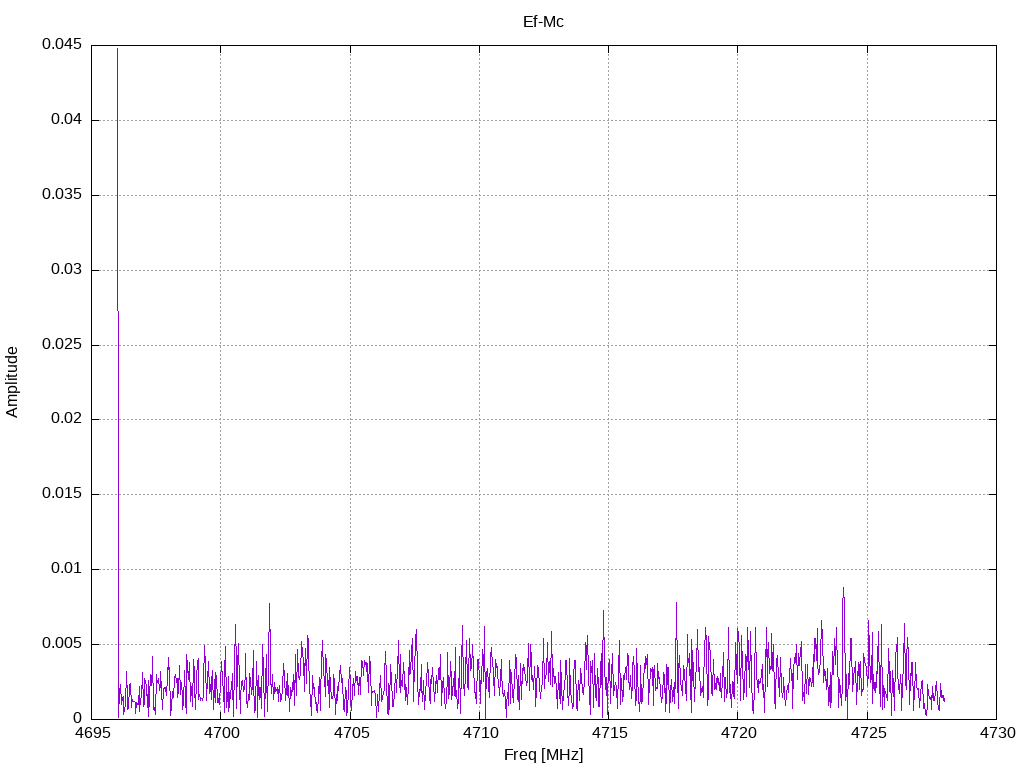Screen dimensions: 1024x768
Task: Select the Amplitude y-axis label
Action: click(13, 381)
